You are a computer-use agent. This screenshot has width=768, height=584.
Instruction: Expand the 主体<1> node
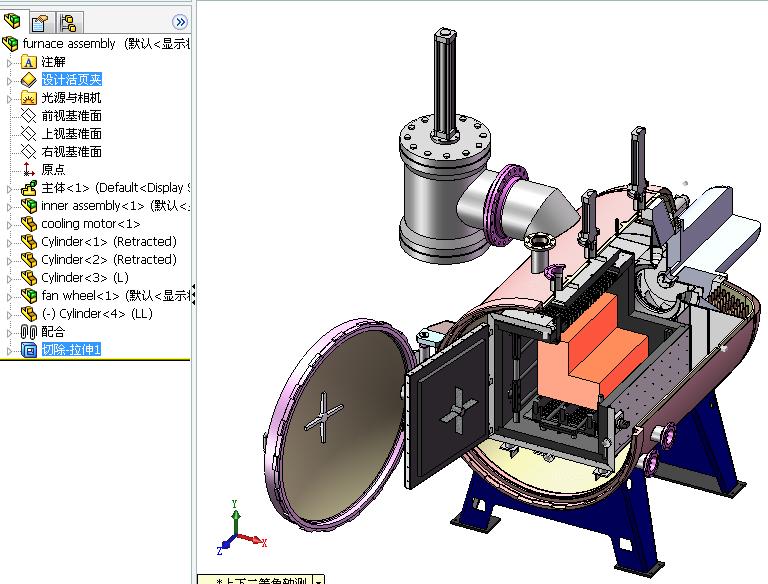pos(9,189)
